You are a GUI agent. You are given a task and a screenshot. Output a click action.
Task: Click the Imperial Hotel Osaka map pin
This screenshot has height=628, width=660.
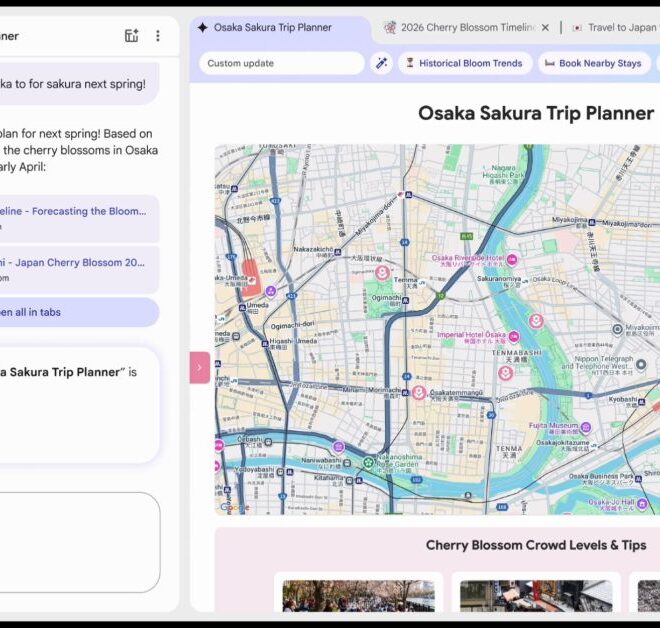tap(514, 337)
